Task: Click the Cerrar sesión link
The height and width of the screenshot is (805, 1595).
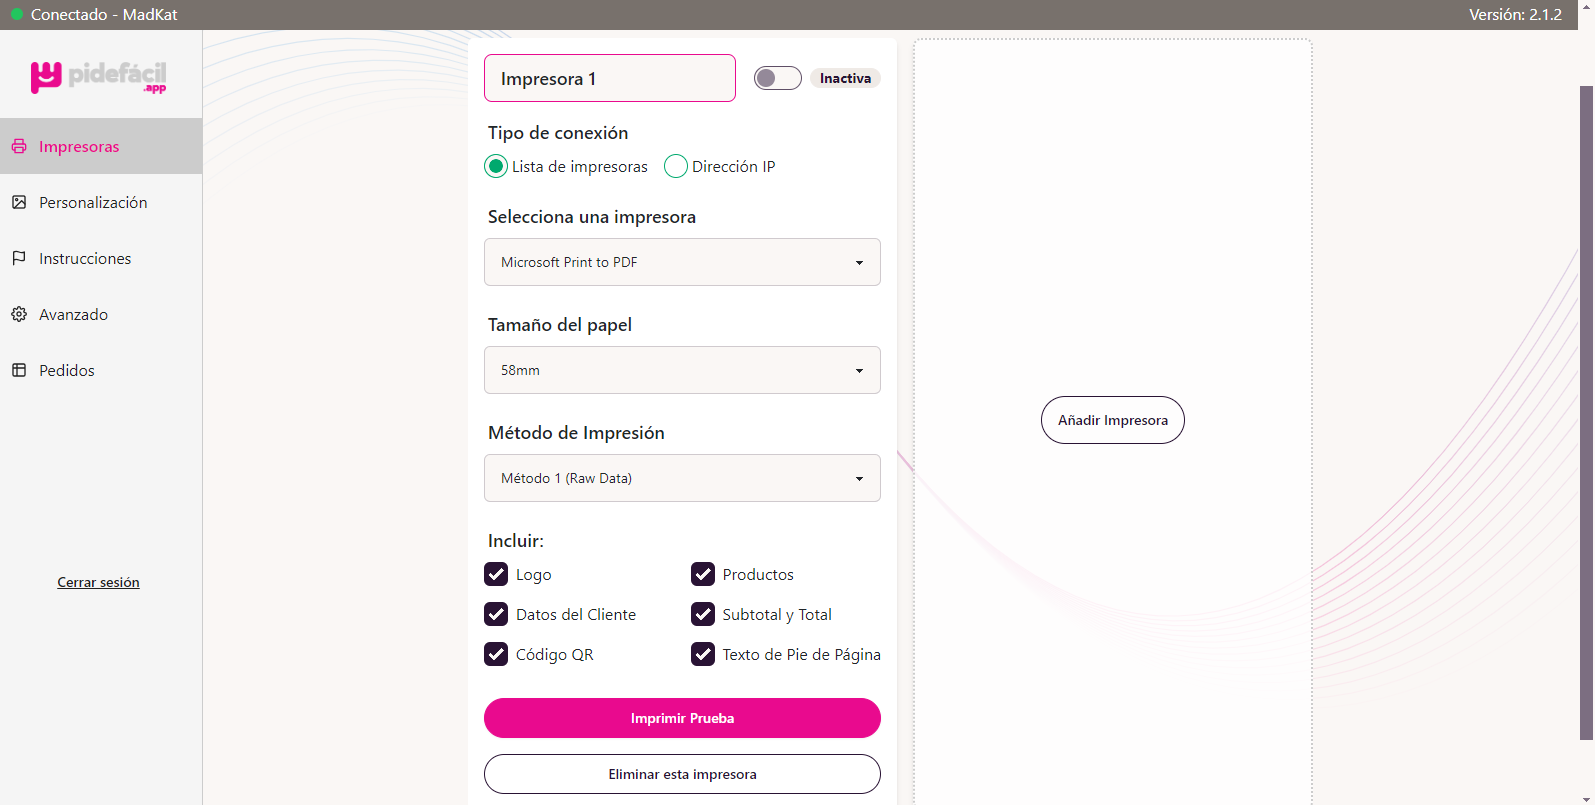Action: tap(98, 581)
